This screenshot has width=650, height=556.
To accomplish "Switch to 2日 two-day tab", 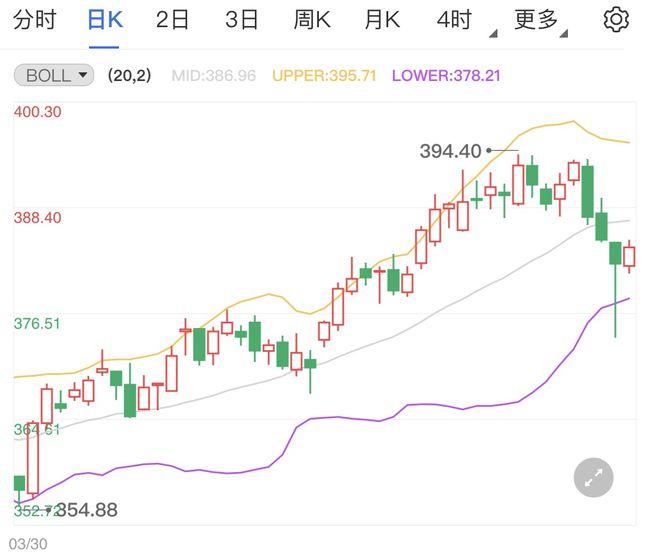I will tap(173, 20).
